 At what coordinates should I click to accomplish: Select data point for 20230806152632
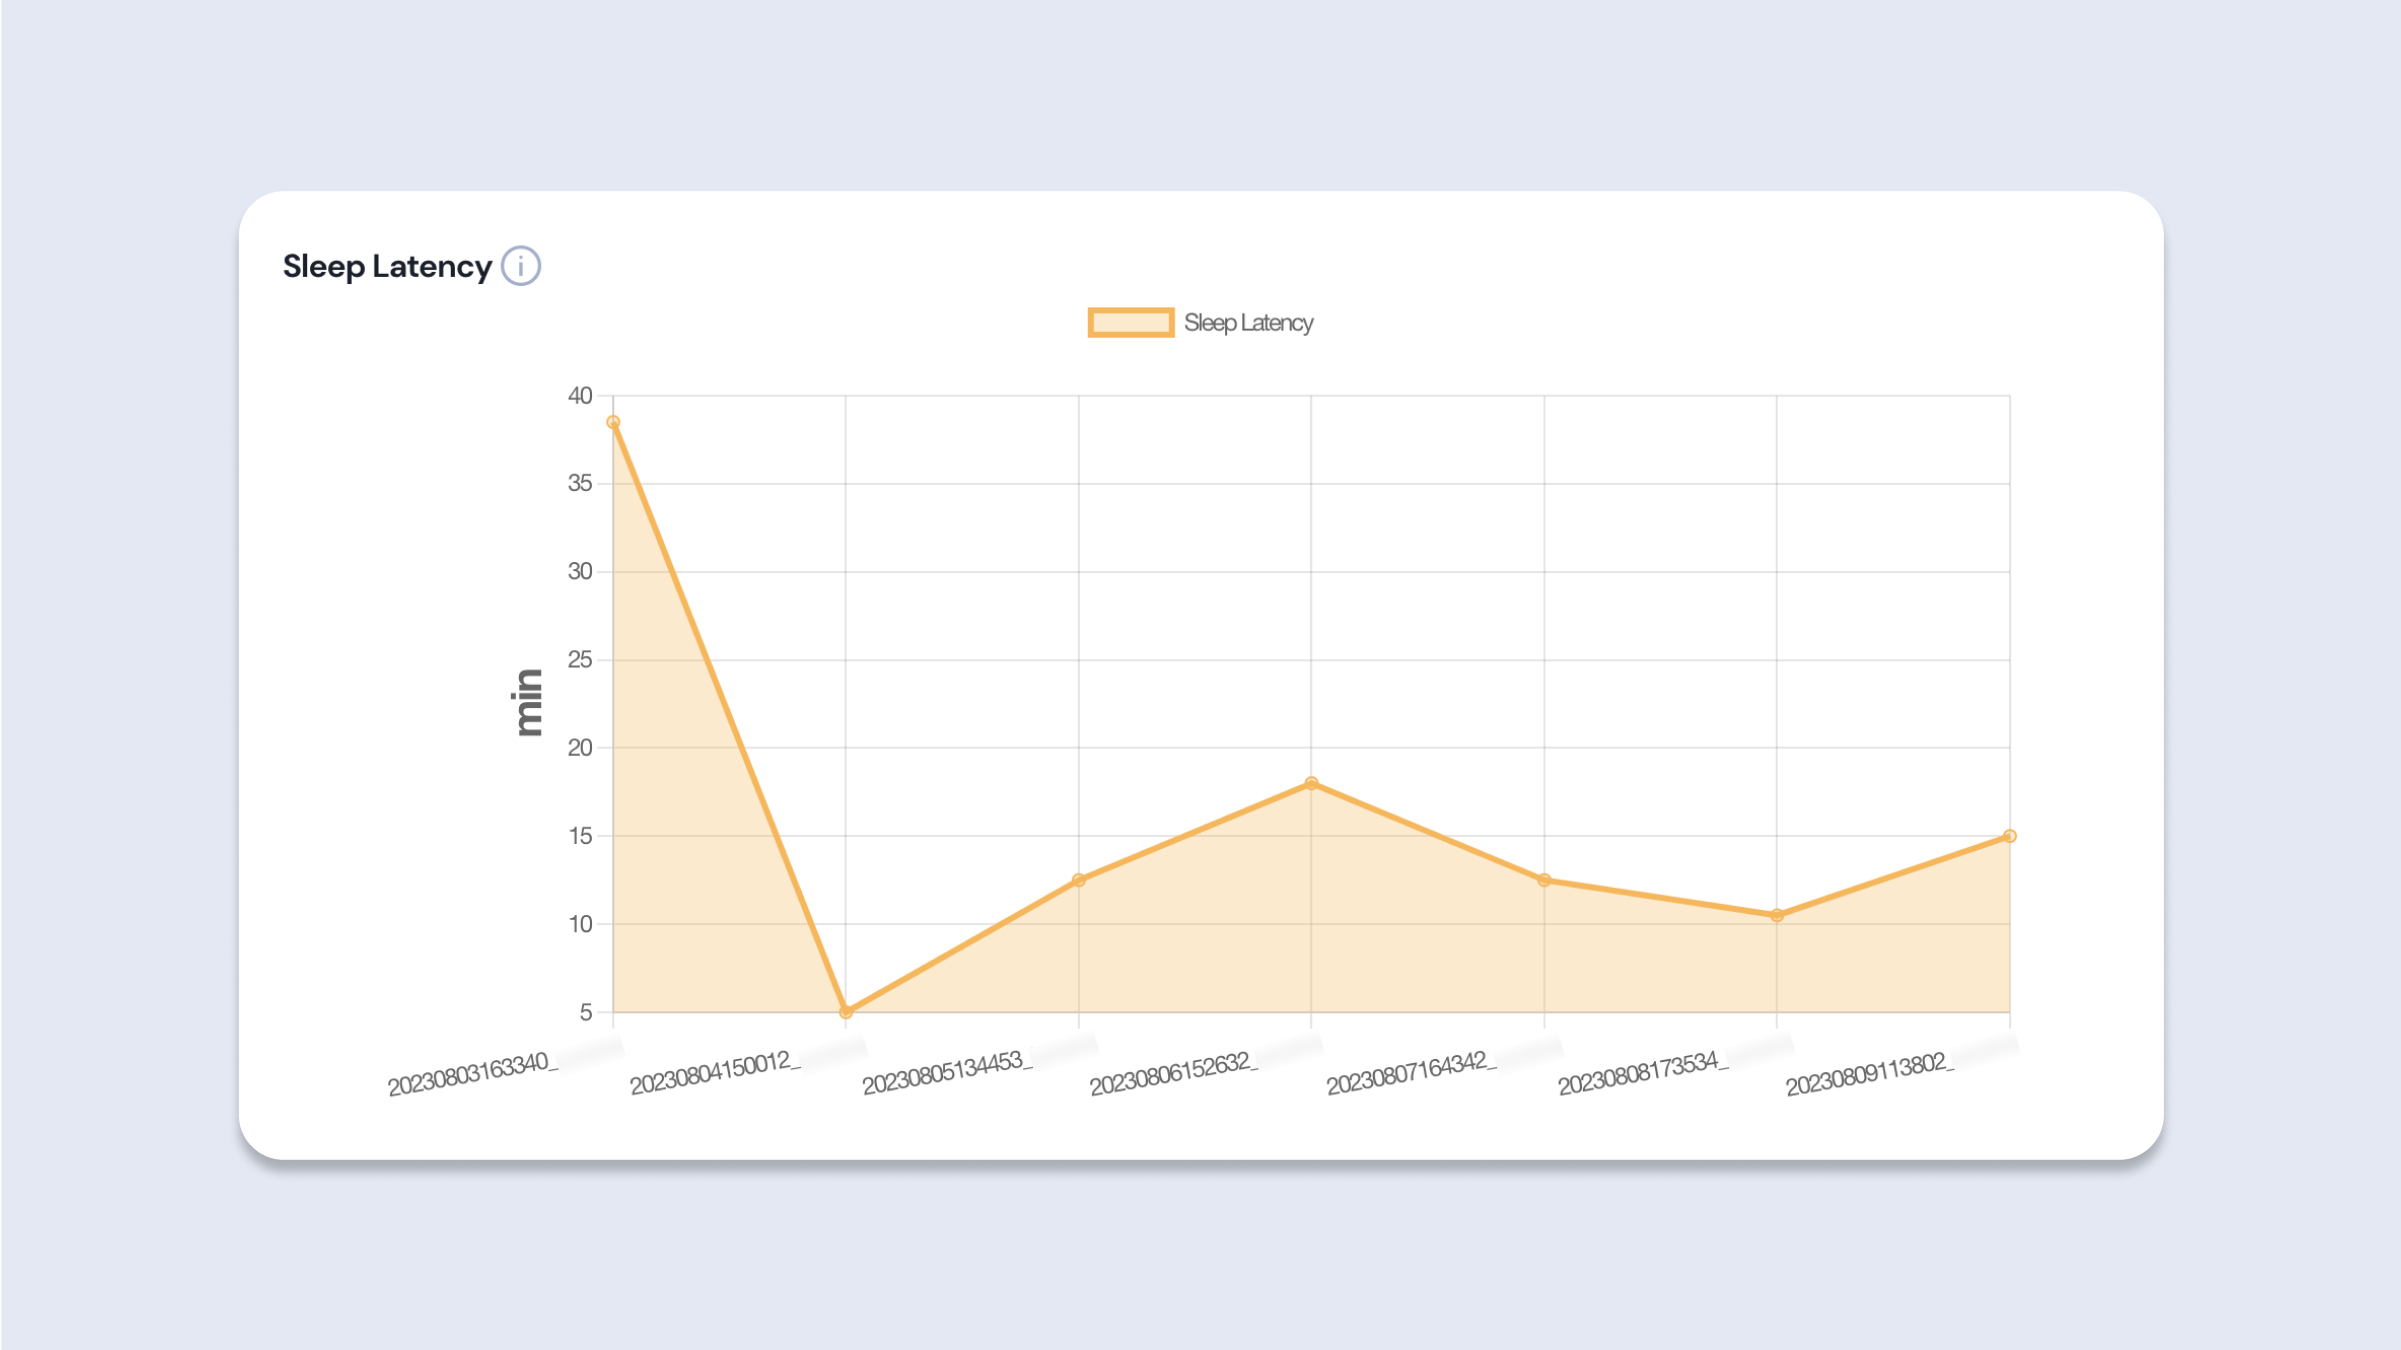pos(1311,783)
